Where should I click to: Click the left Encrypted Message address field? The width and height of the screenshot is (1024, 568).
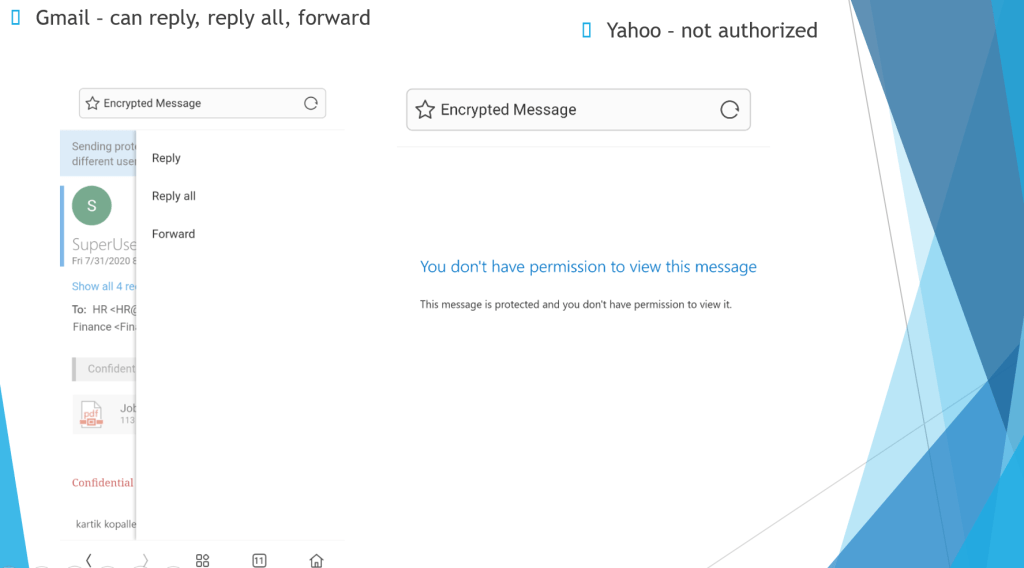coord(202,103)
